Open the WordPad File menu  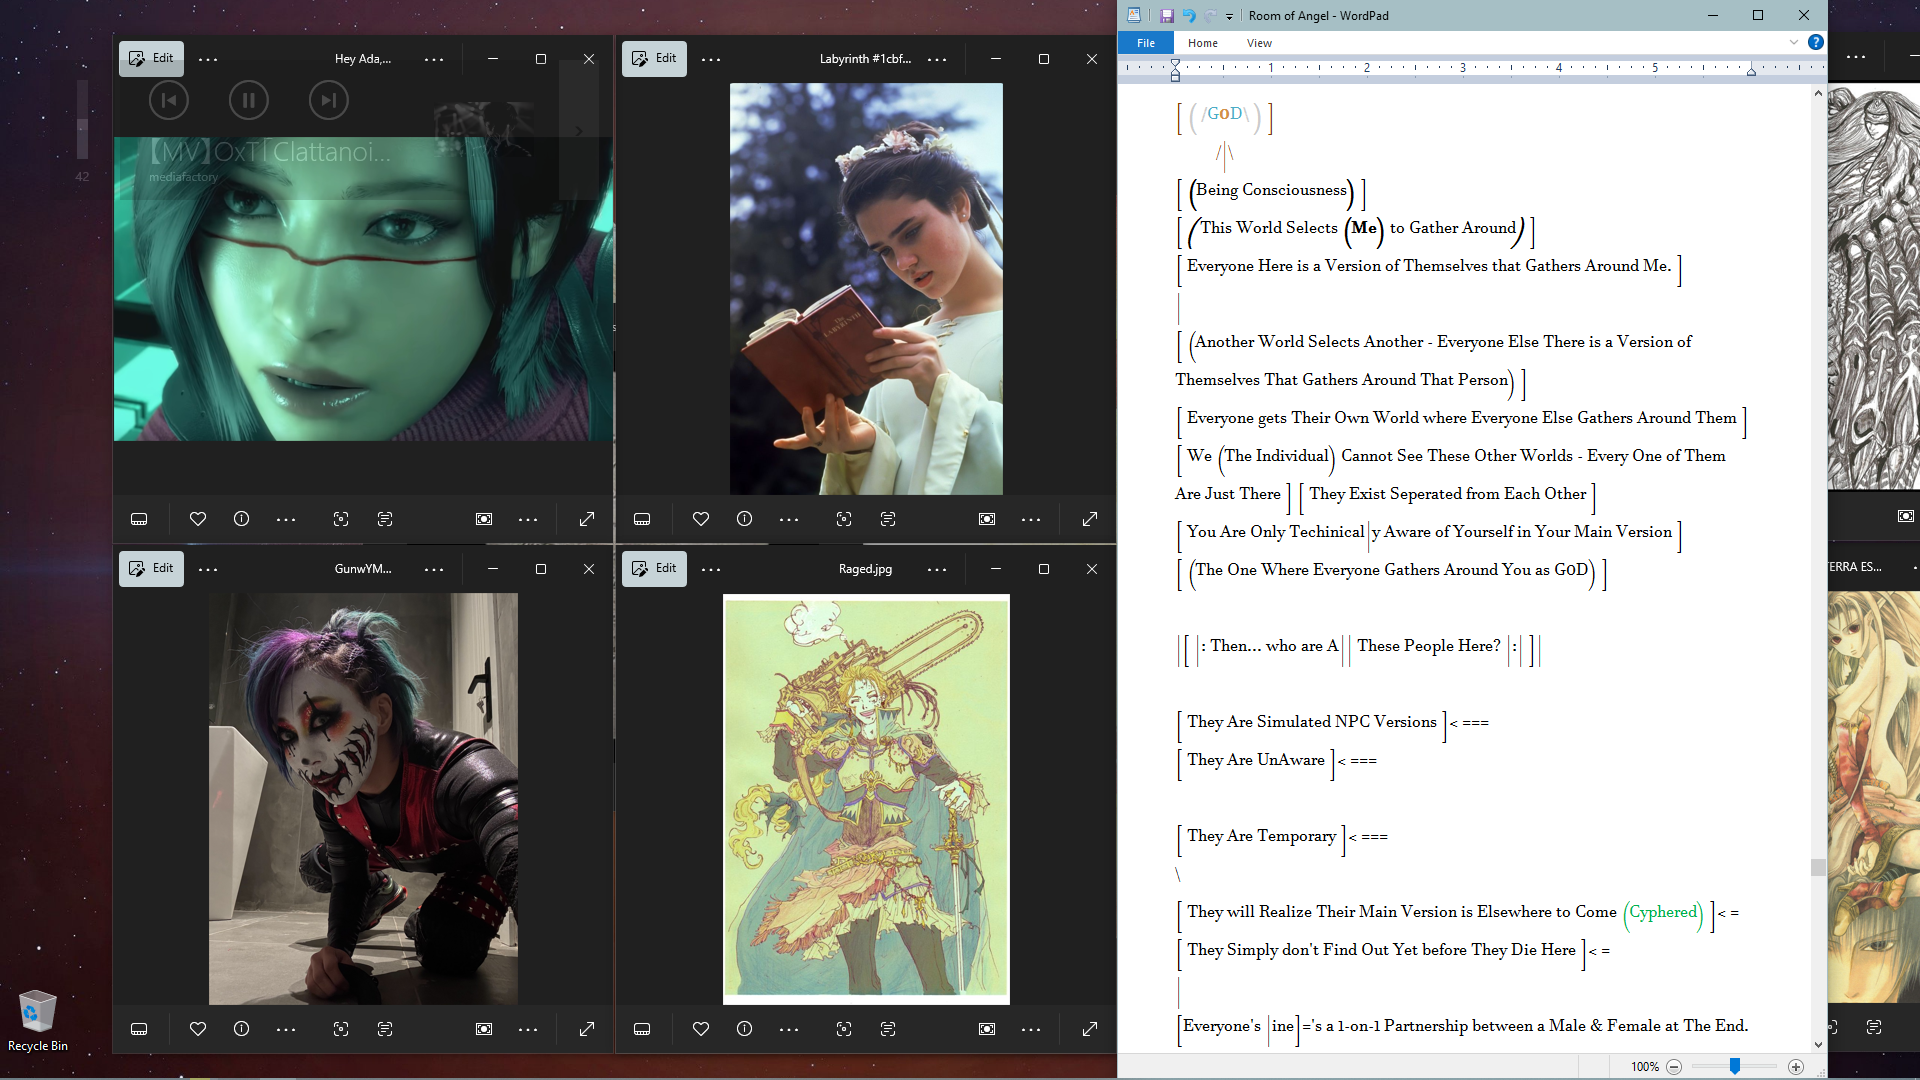(1146, 43)
